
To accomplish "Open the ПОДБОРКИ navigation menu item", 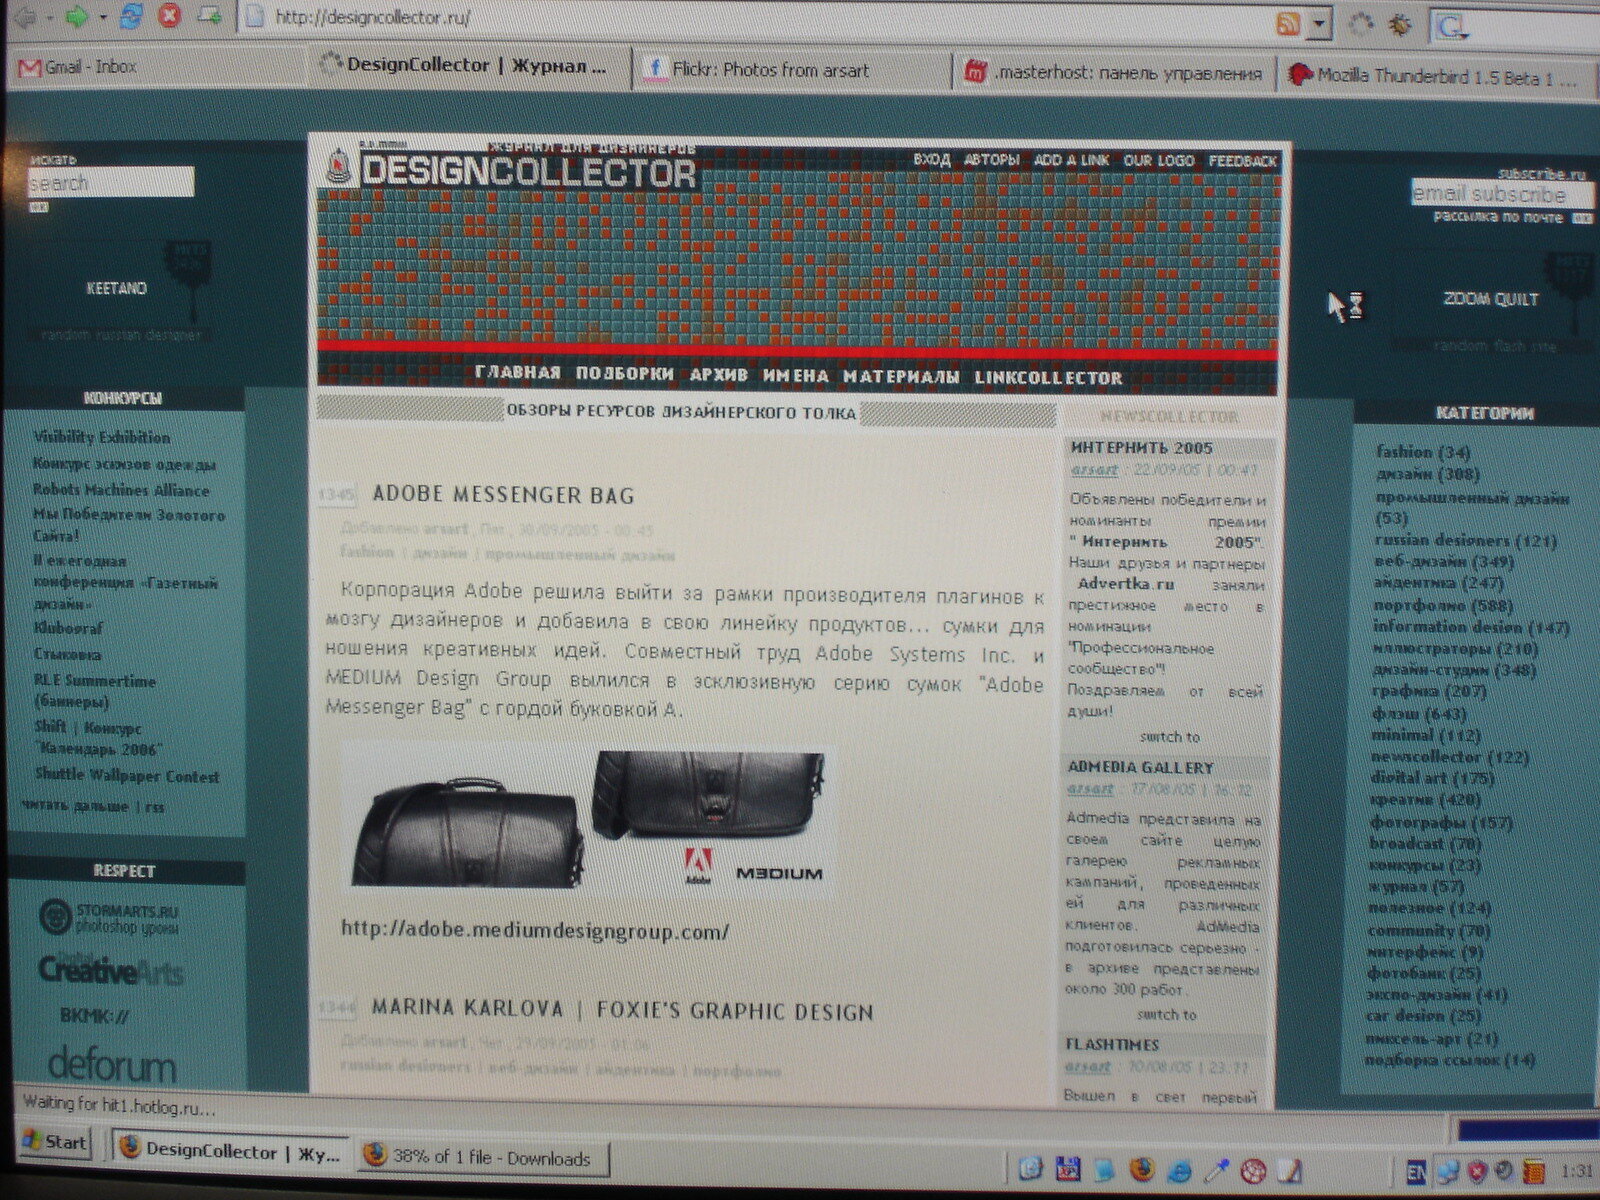I will pos(625,374).
